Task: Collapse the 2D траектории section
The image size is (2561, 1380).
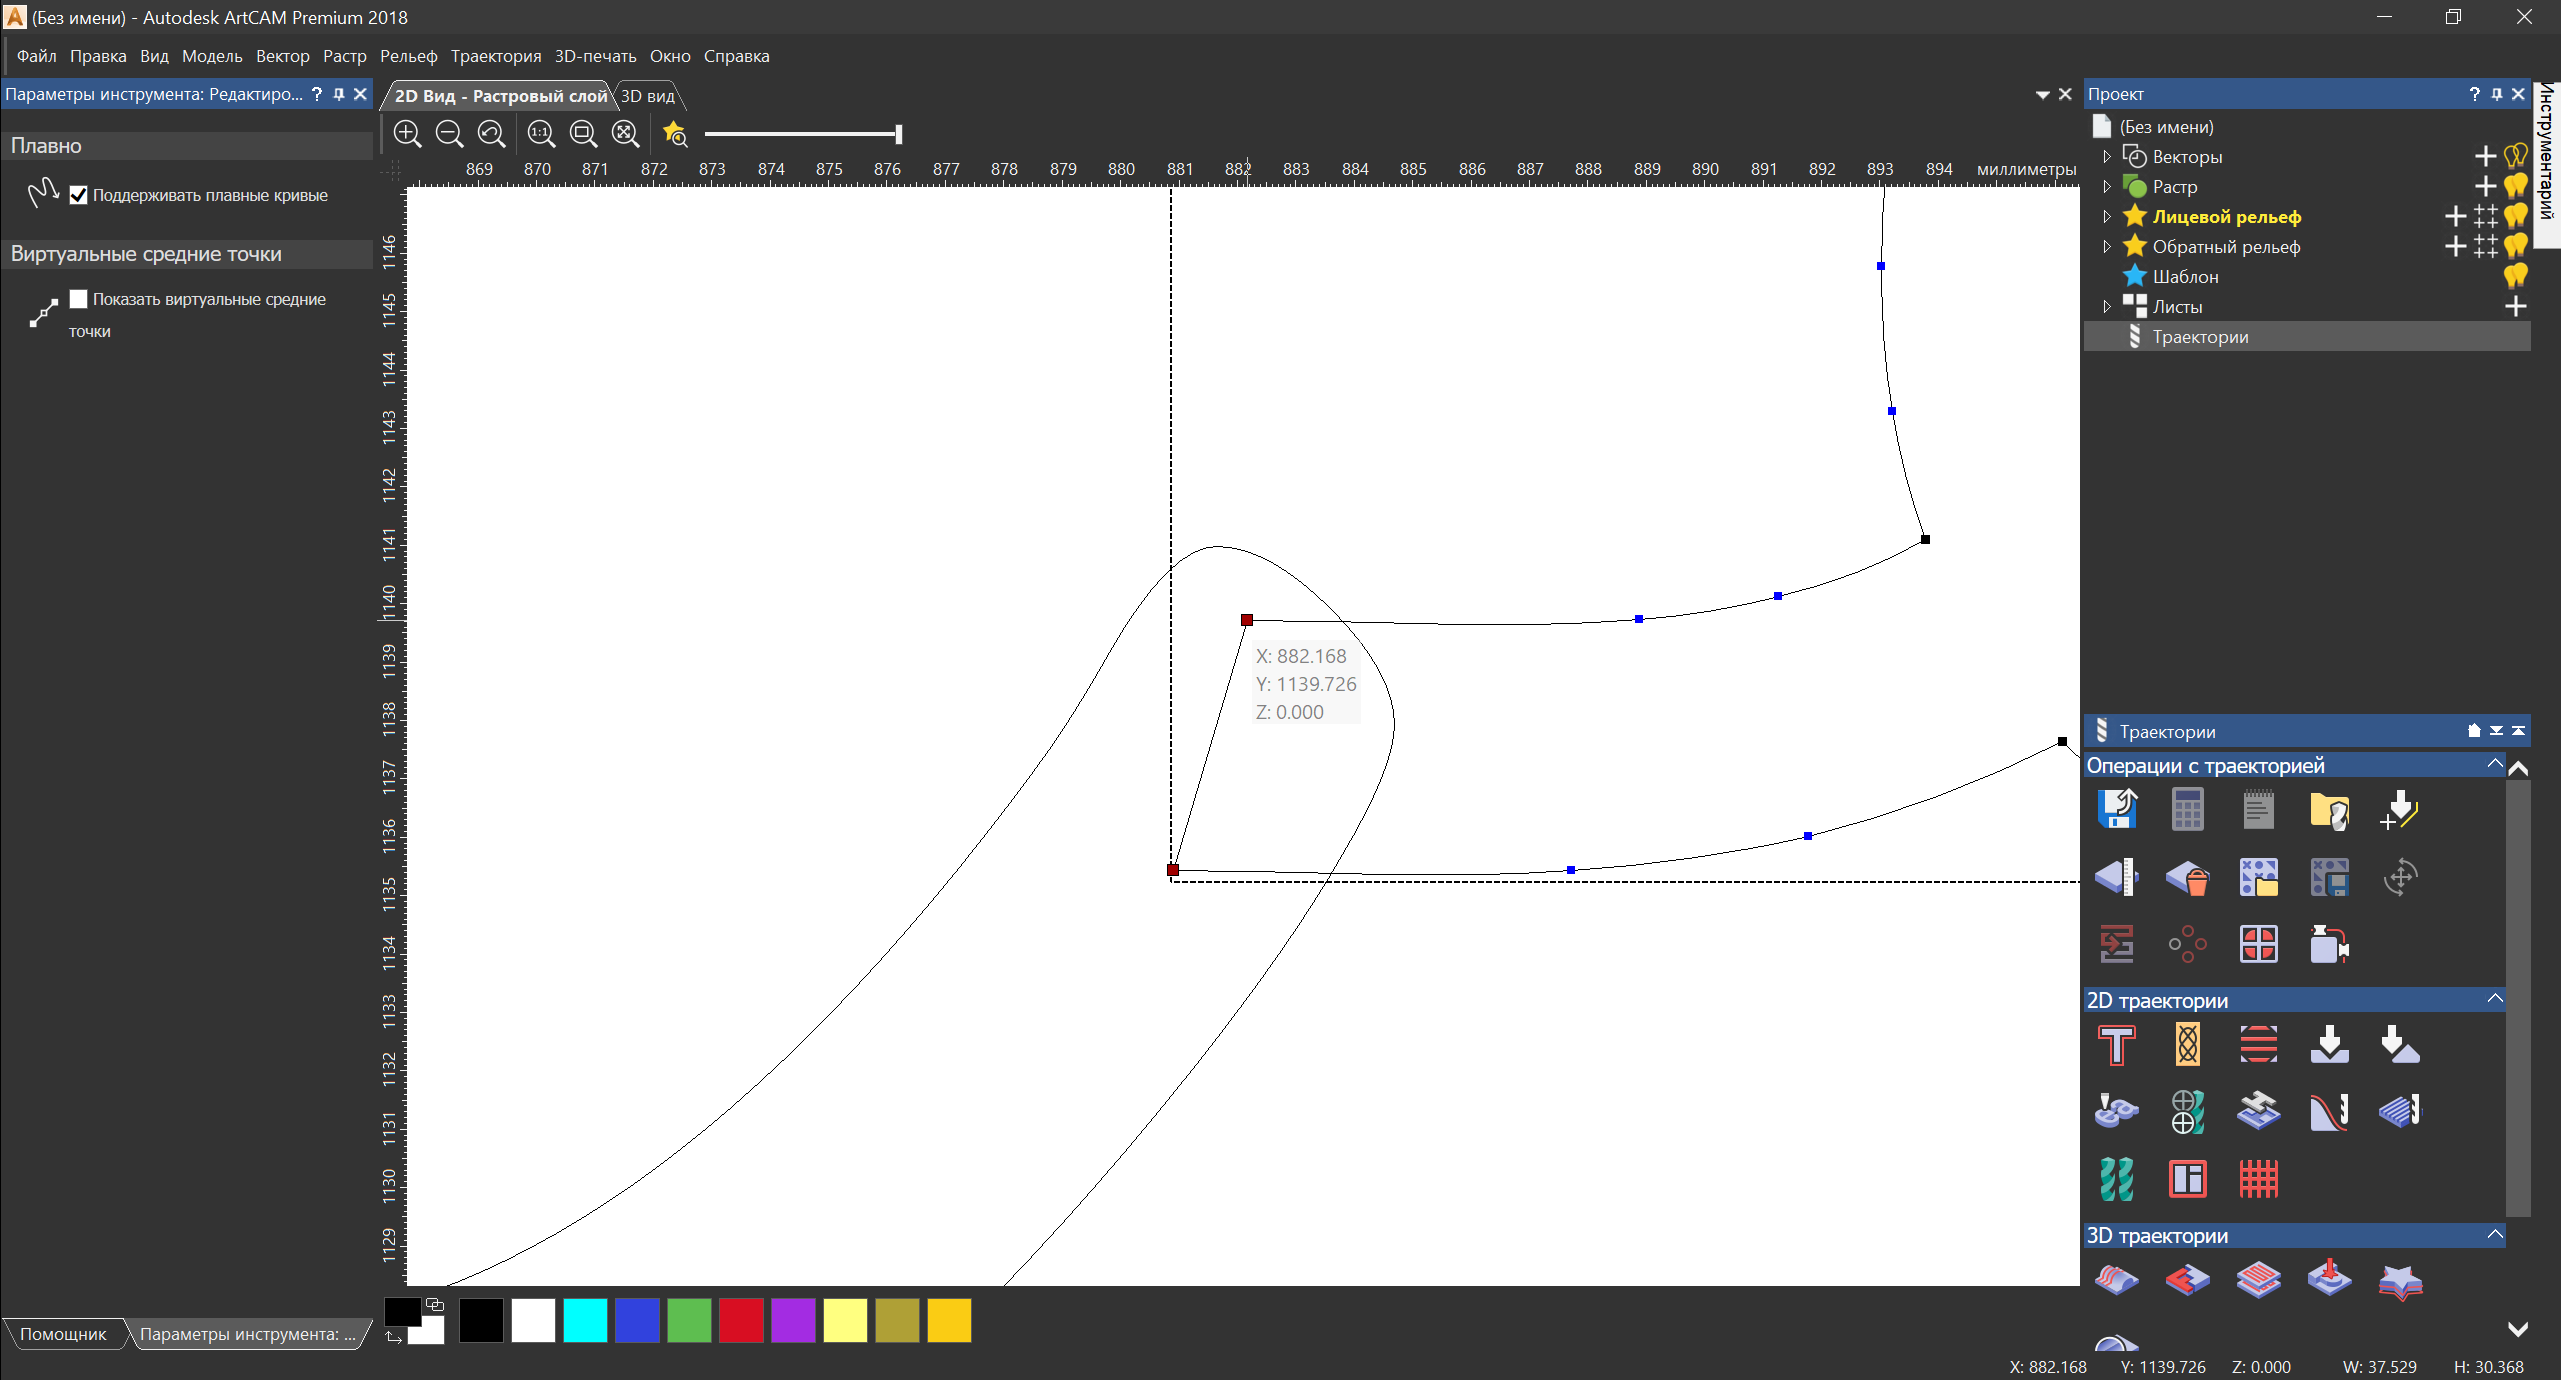Action: coord(2494,999)
